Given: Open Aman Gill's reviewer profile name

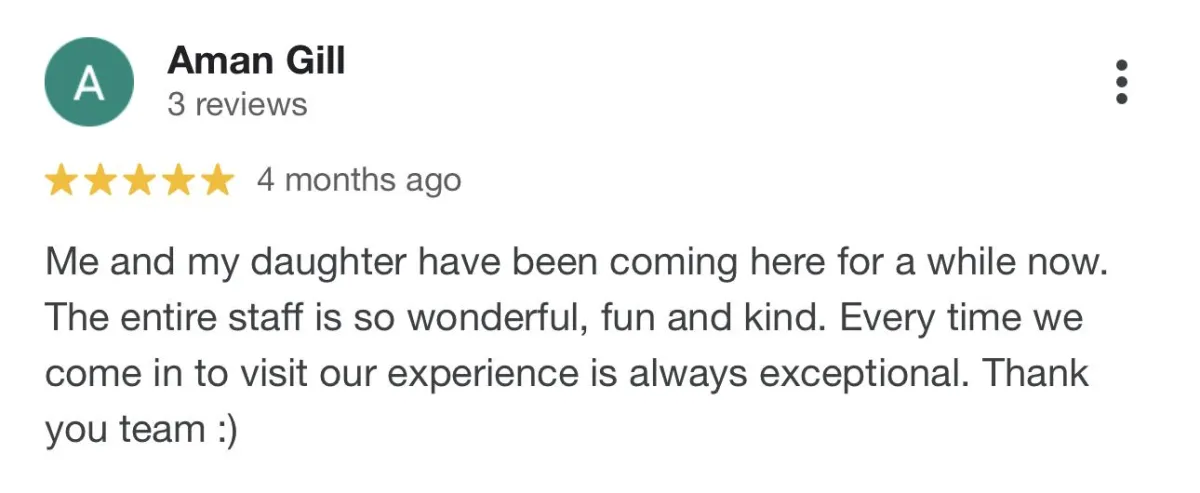Looking at the screenshot, I should click(x=256, y=61).
